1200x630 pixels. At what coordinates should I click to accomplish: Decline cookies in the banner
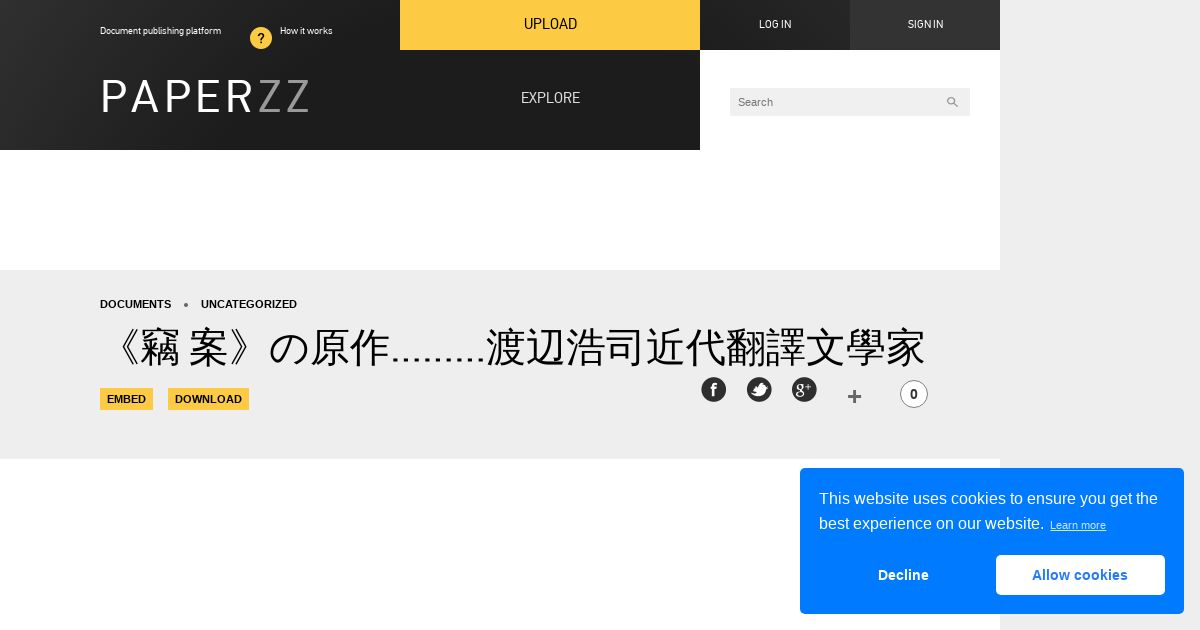point(903,575)
